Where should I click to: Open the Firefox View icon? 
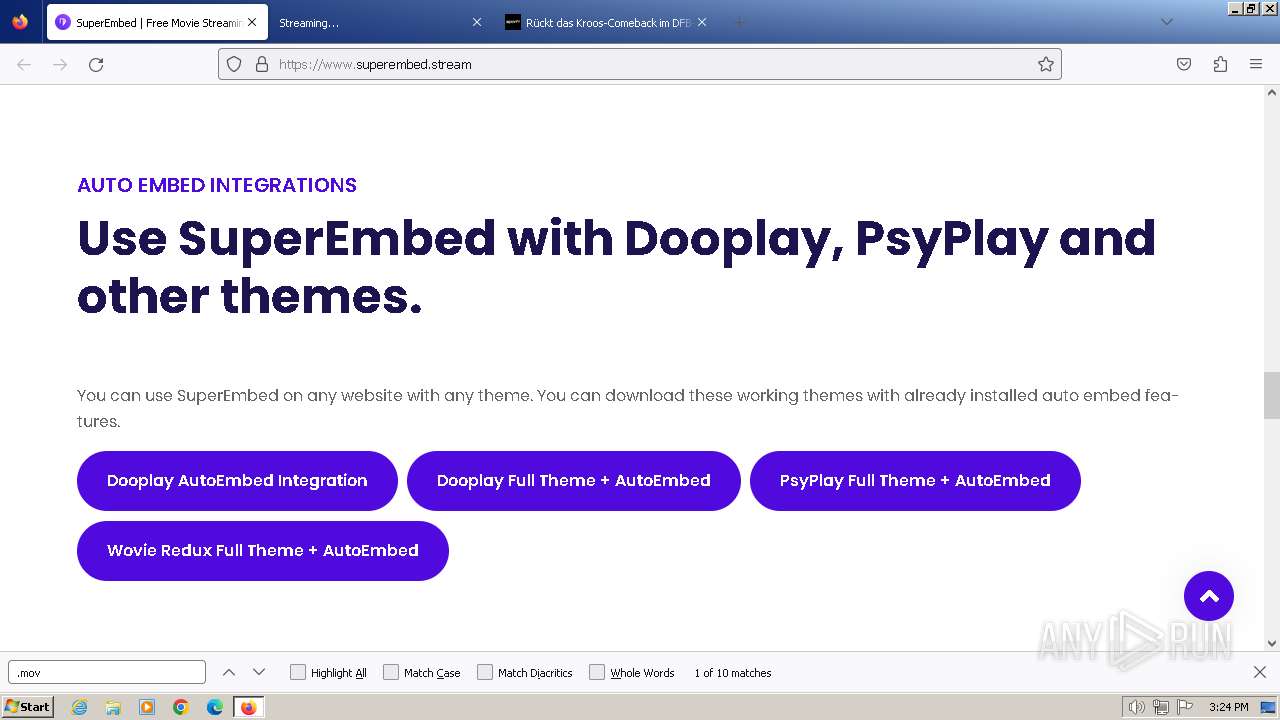(x=20, y=22)
